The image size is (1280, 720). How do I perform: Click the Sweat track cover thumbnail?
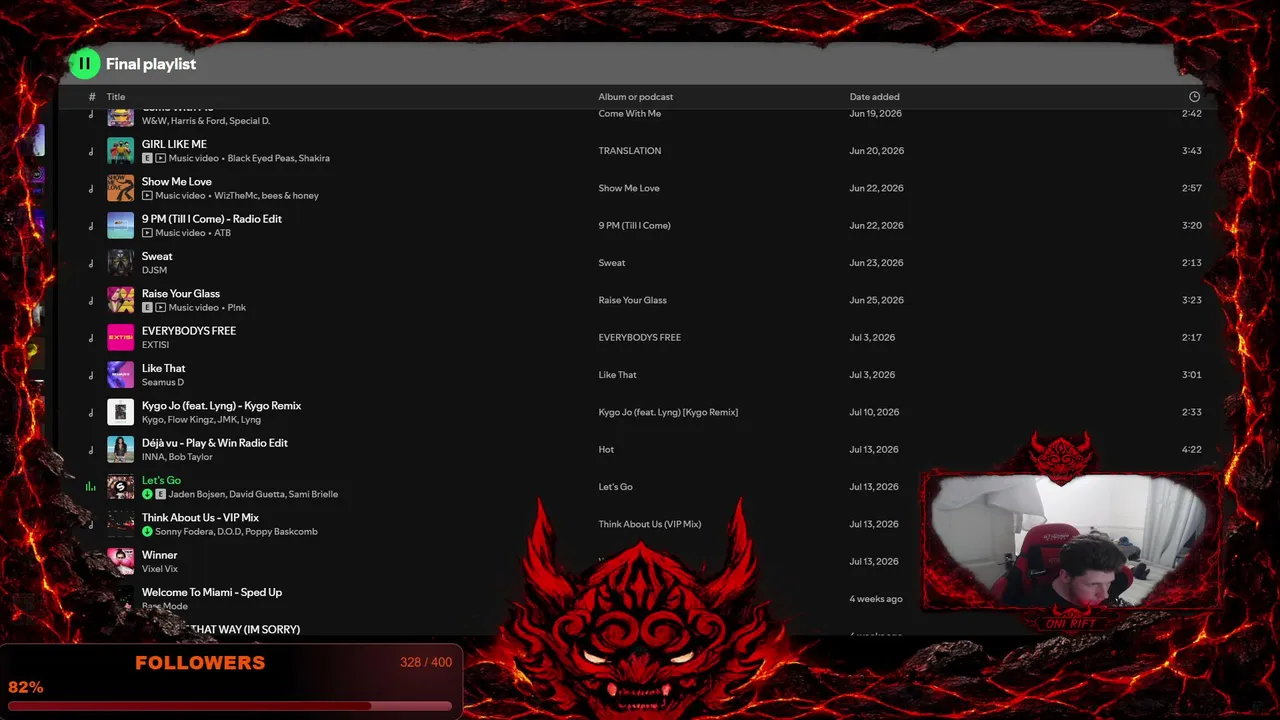121,263
